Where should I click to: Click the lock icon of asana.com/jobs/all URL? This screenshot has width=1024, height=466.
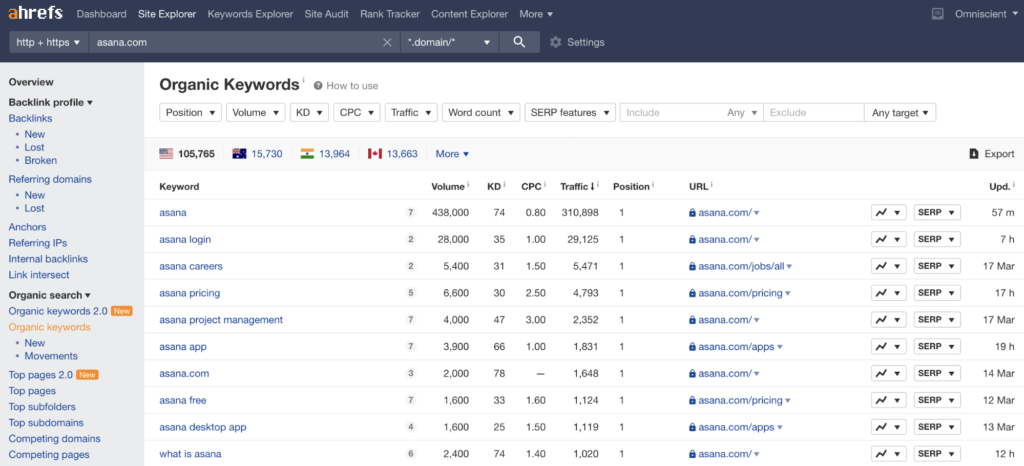pyautogui.click(x=692, y=266)
